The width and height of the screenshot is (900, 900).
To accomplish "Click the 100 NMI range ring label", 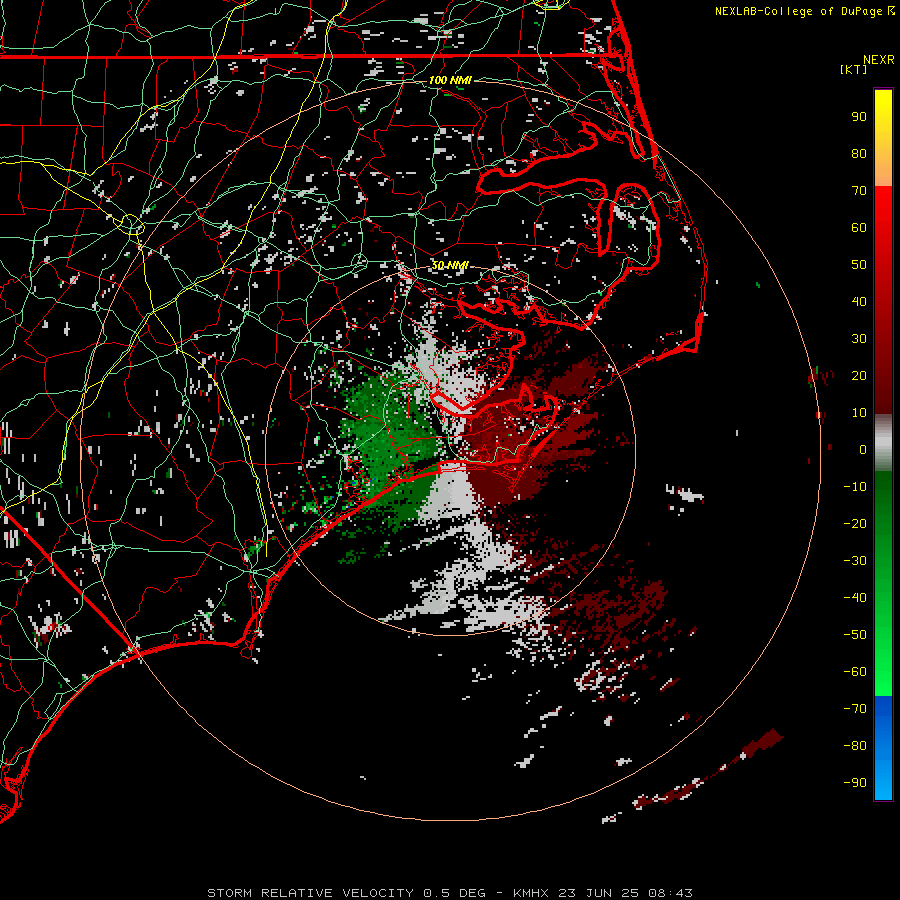I will click(450, 80).
